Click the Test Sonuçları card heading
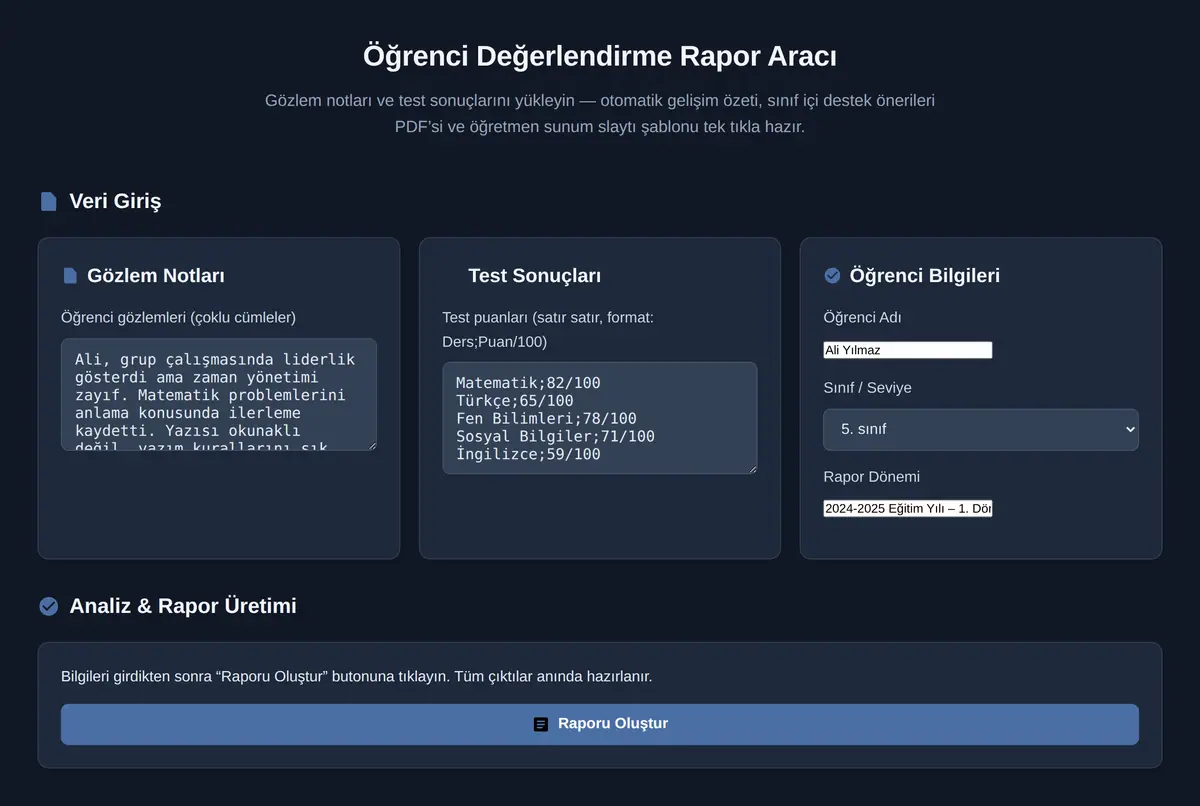The image size is (1200, 806). [x=534, y=276]
